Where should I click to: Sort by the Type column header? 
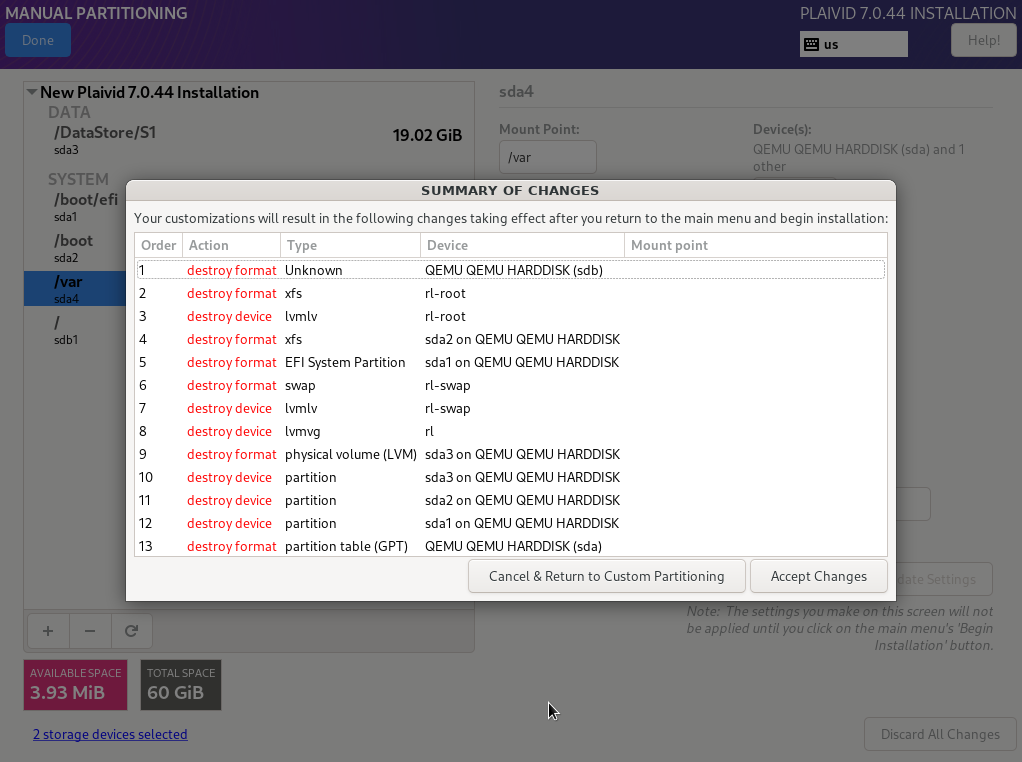[x=351, y=245]
